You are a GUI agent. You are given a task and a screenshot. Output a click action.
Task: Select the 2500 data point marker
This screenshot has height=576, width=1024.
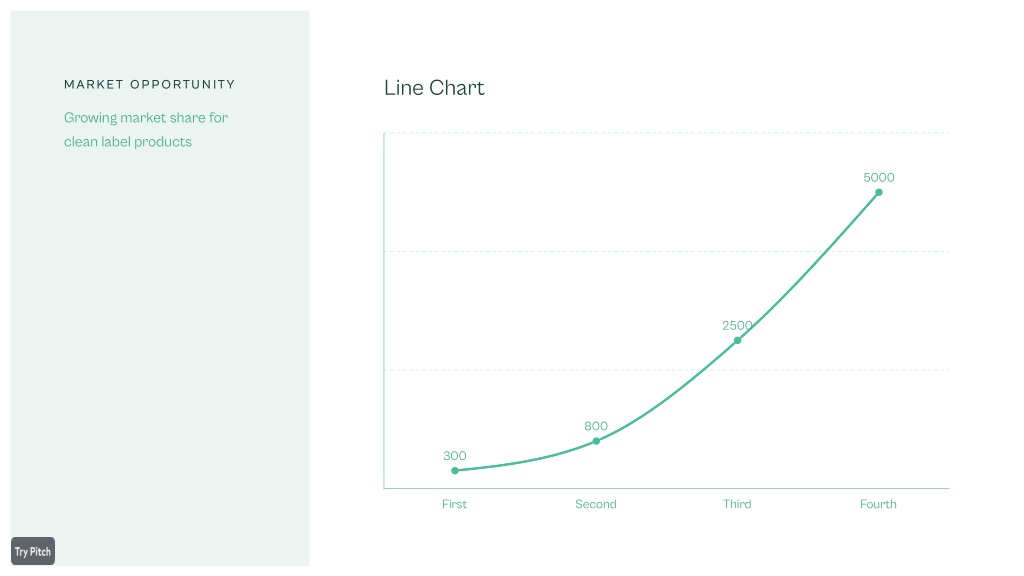737,340
